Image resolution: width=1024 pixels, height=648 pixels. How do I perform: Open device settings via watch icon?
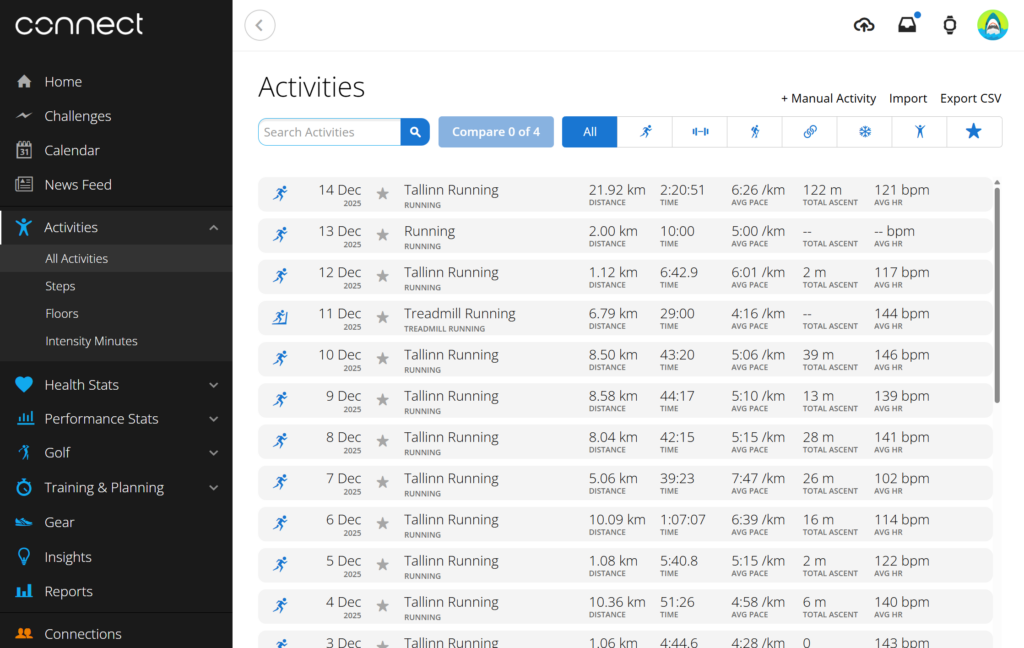click(x=950, y=23)
